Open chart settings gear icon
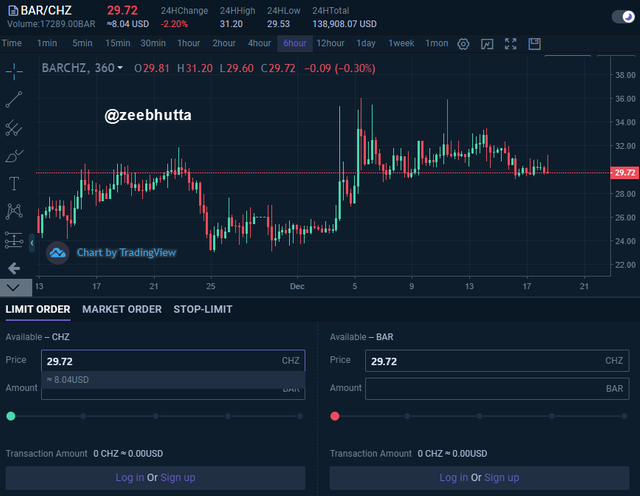This screenshot has height=496, width=640. click(x=463, y=44)
